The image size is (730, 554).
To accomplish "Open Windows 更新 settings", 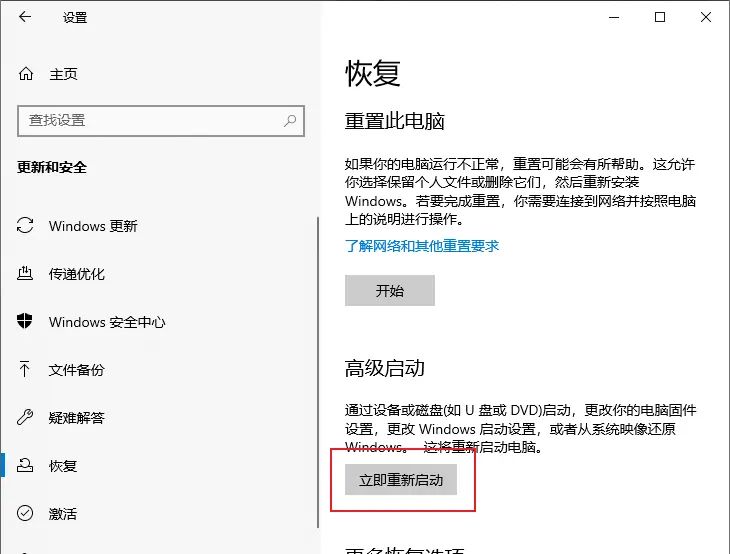I will (x=93, y=226).
